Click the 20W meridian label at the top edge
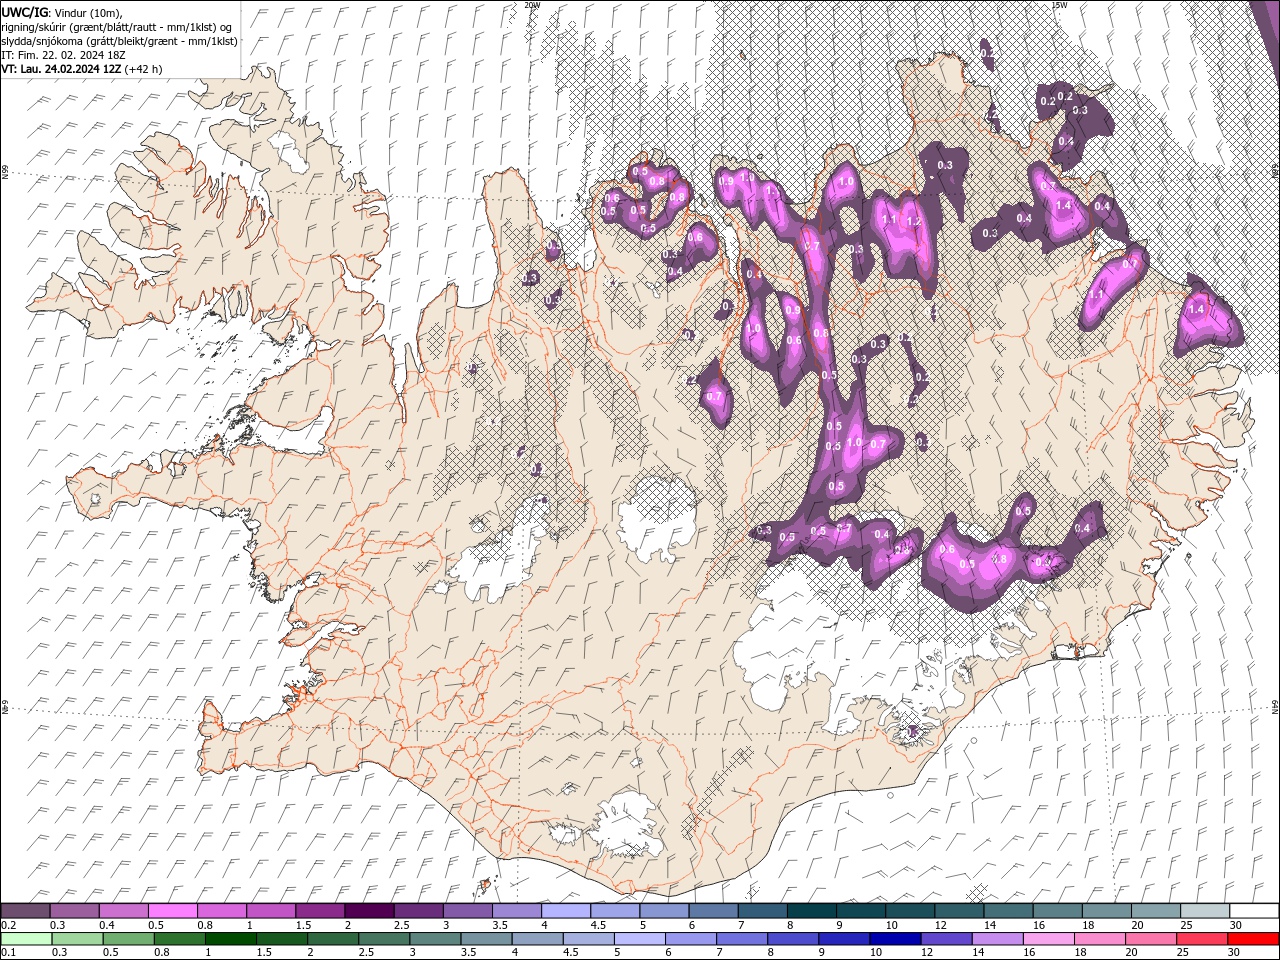 [x=532, y=5]
